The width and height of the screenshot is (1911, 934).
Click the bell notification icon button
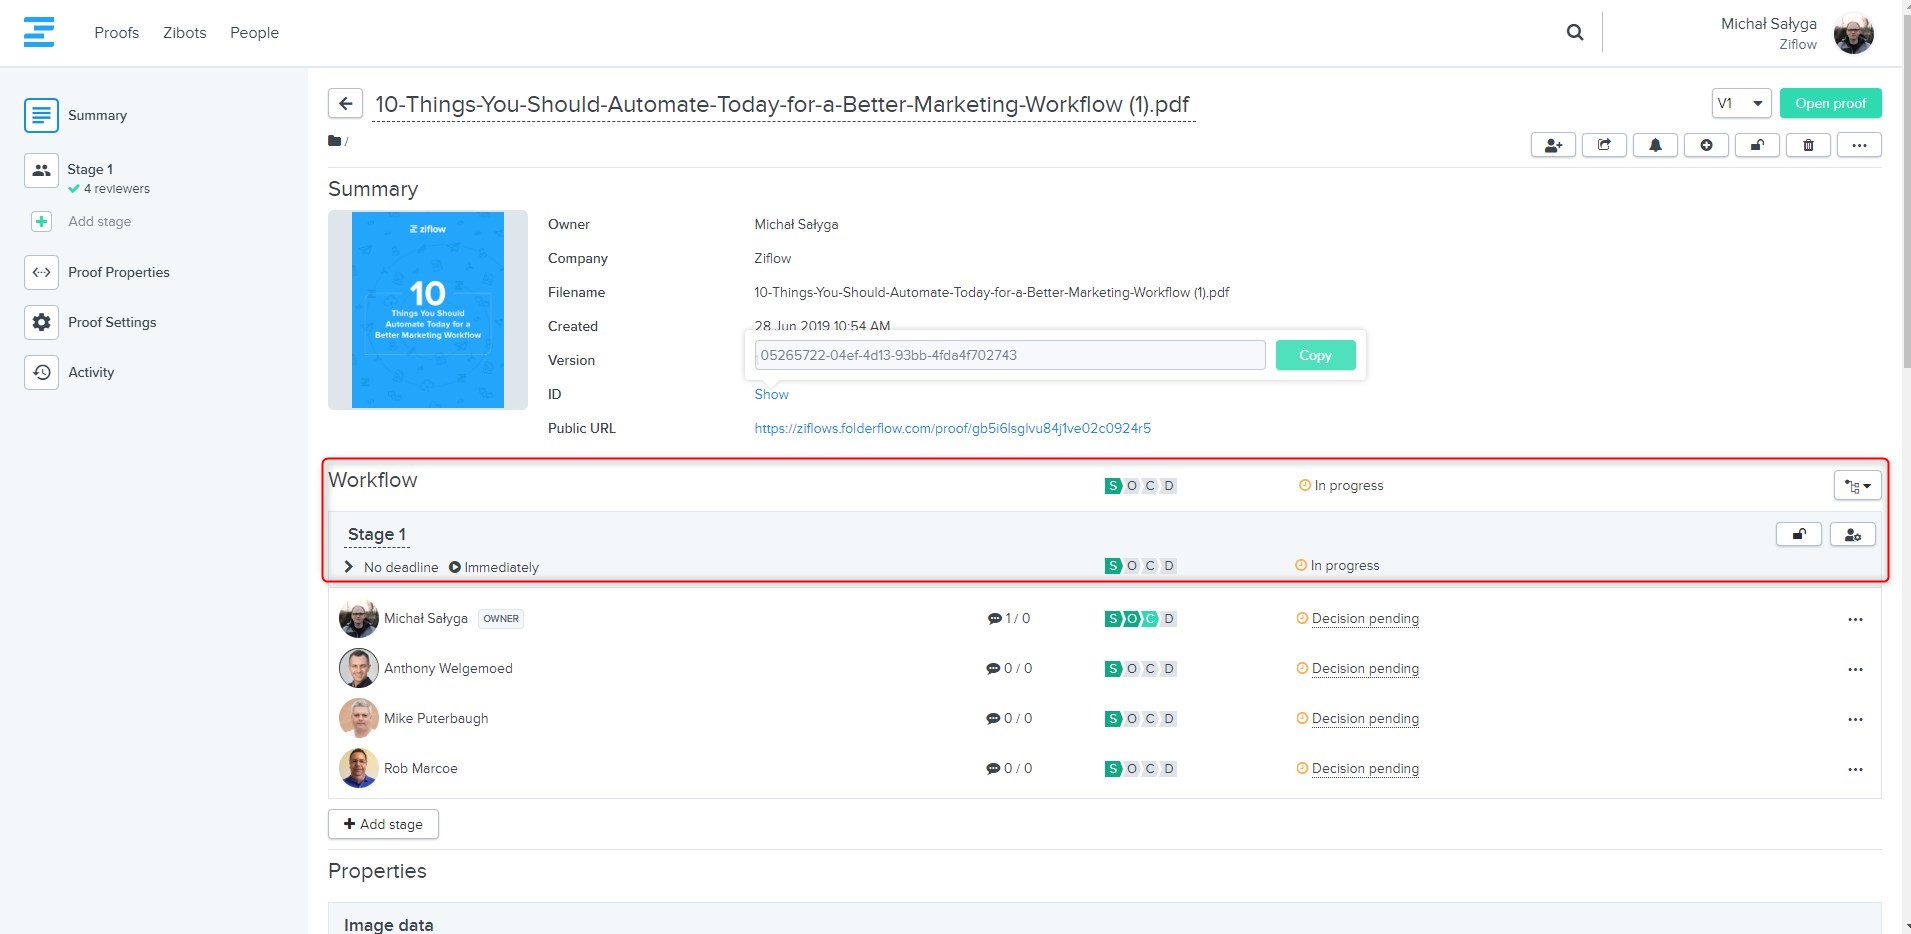click(1655, 145)
